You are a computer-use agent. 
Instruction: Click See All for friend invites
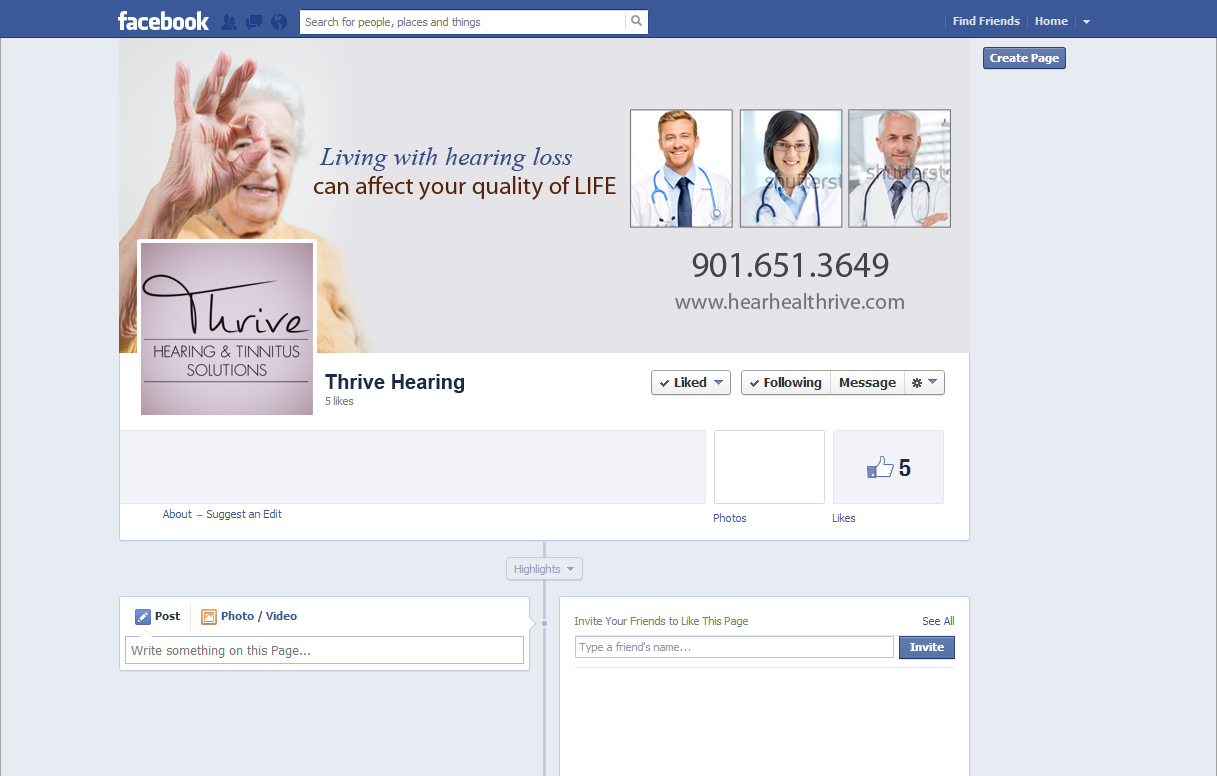coord(938,621)
